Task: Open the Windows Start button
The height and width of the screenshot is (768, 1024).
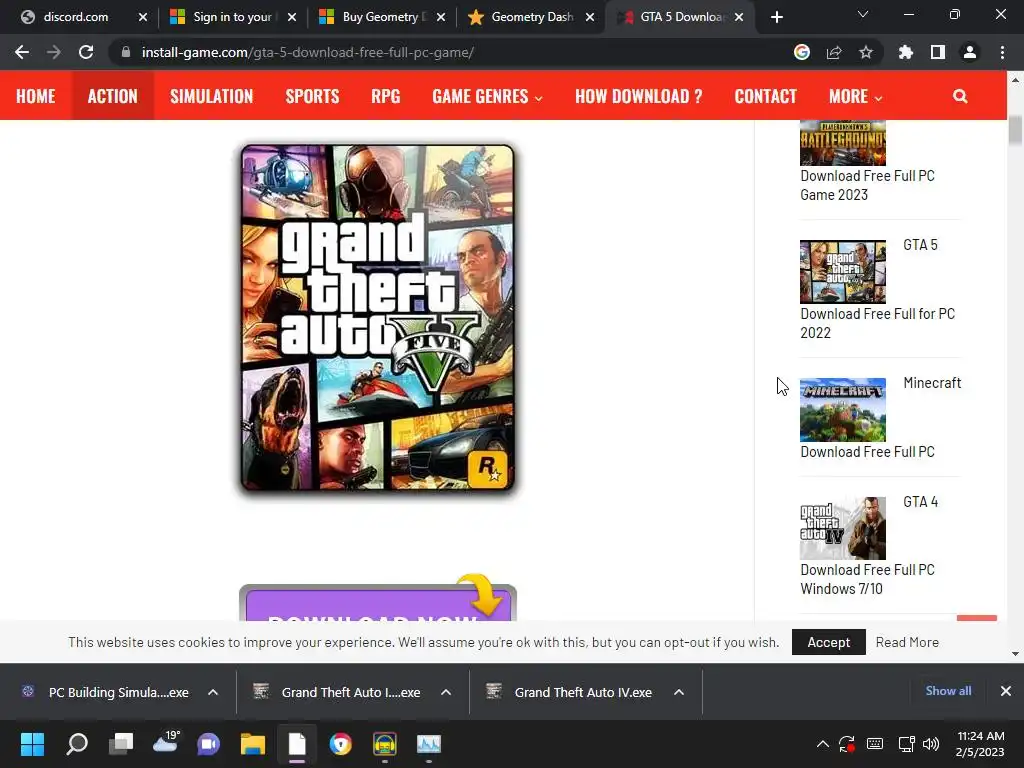Action: (x=32, y=744)
